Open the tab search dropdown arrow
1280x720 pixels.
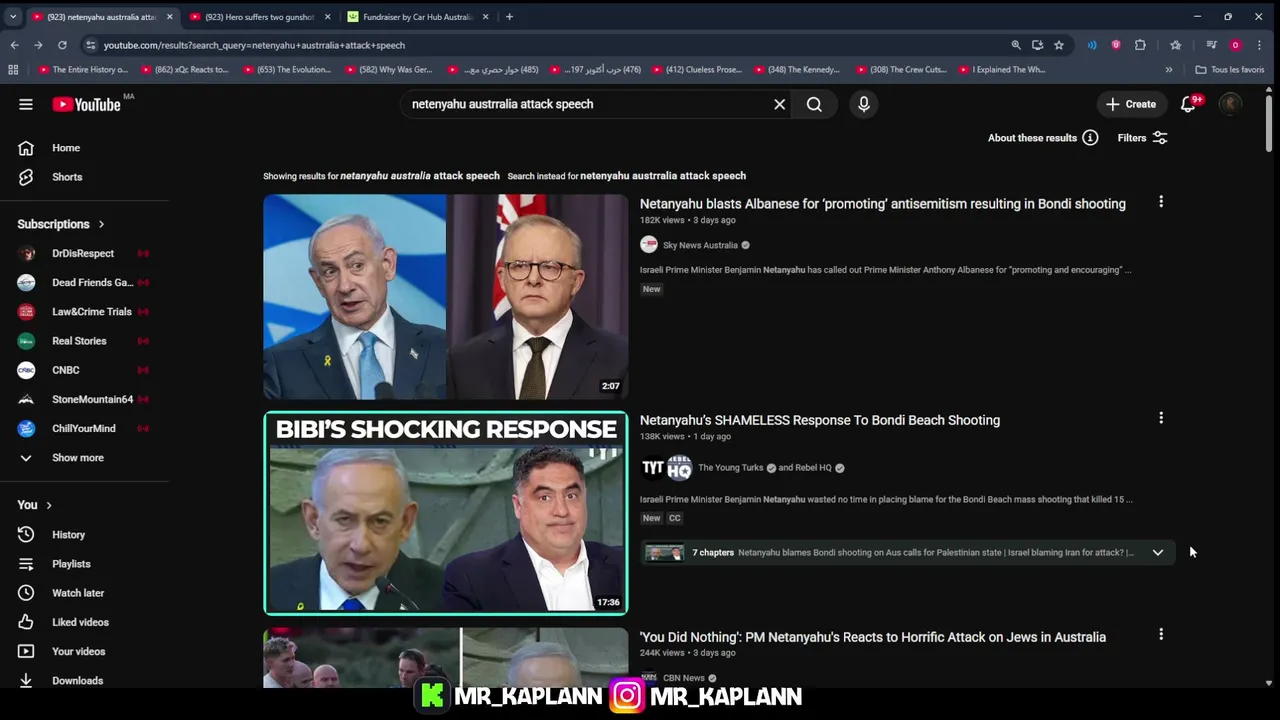12,17
